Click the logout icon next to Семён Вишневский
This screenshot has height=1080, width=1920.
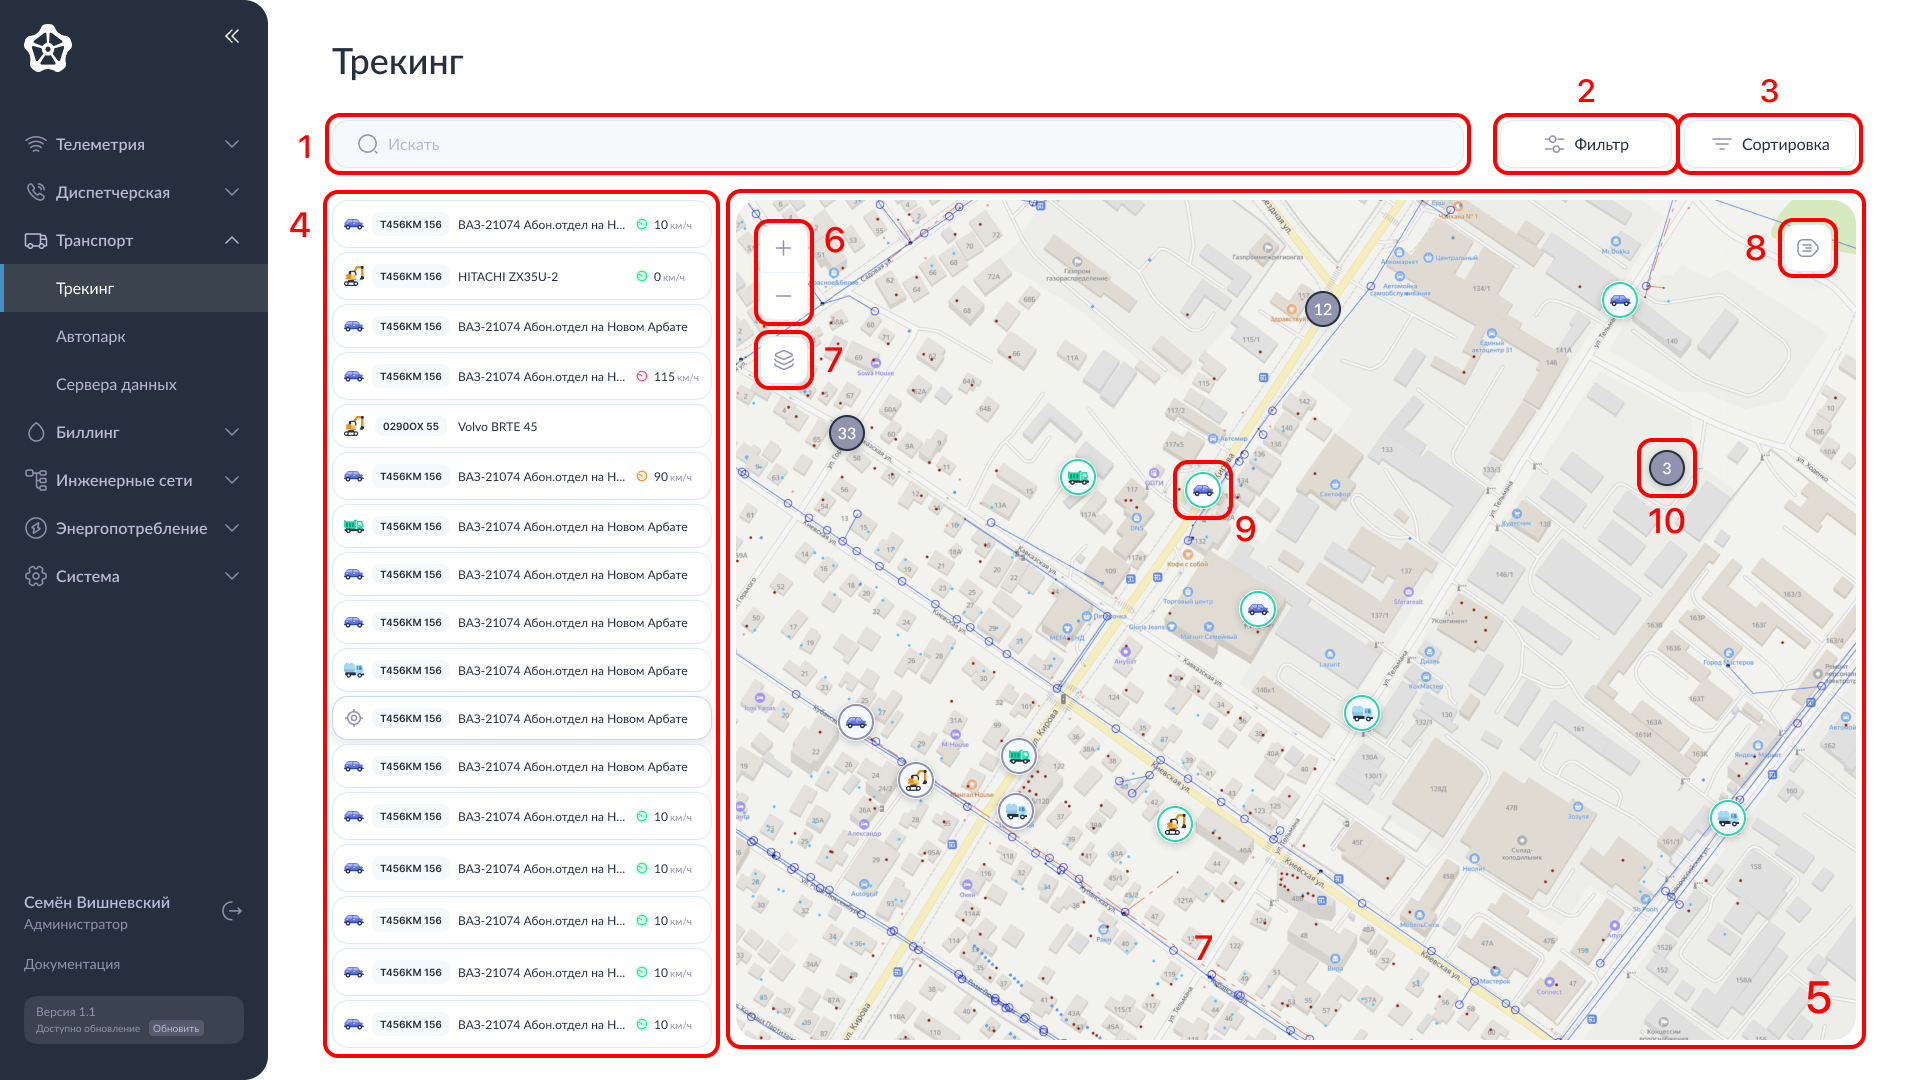coord(232,911)
